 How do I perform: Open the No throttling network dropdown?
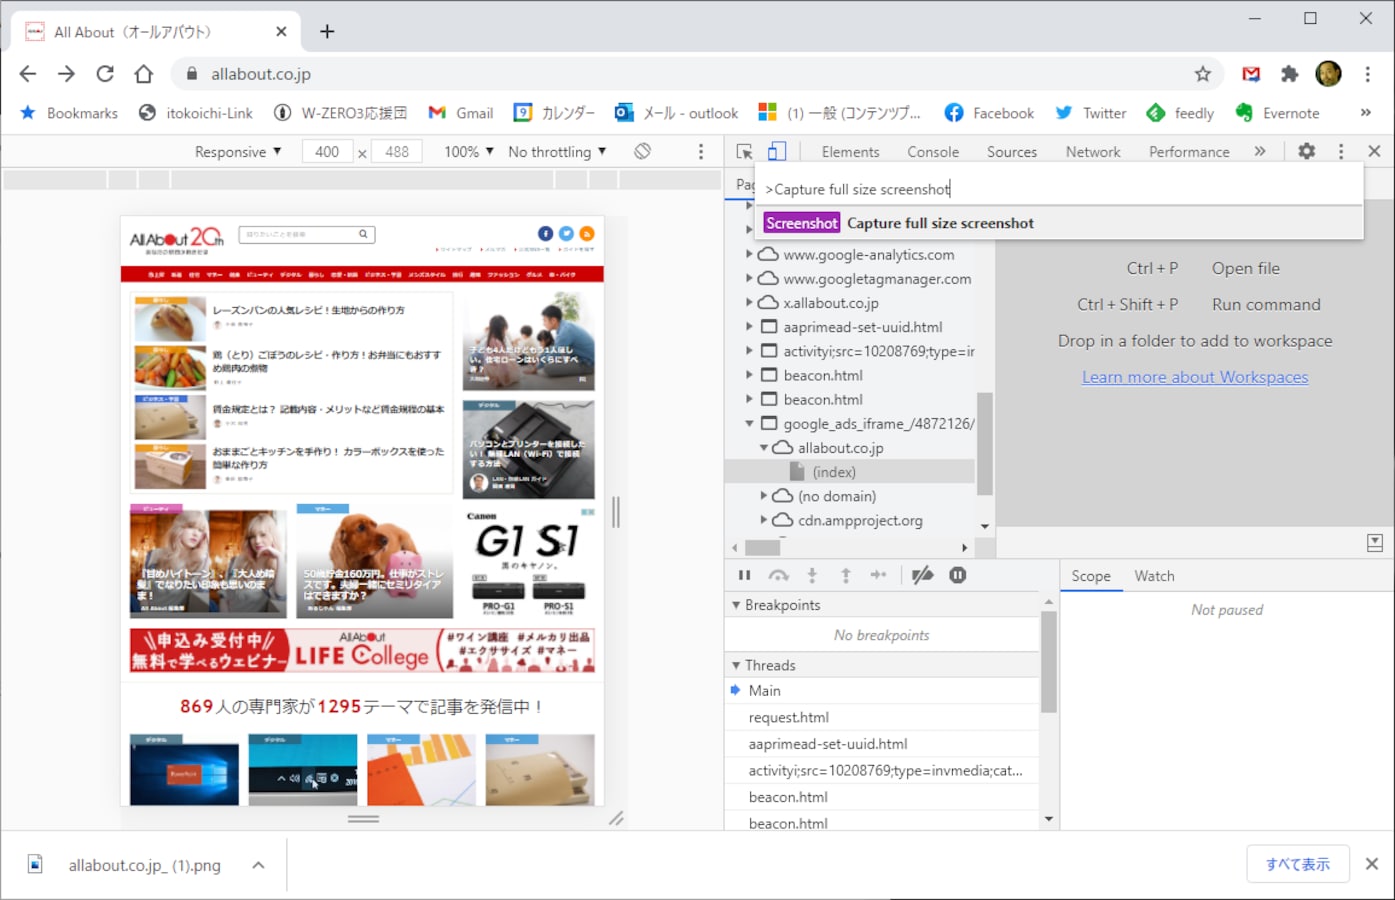click(556, 151)
